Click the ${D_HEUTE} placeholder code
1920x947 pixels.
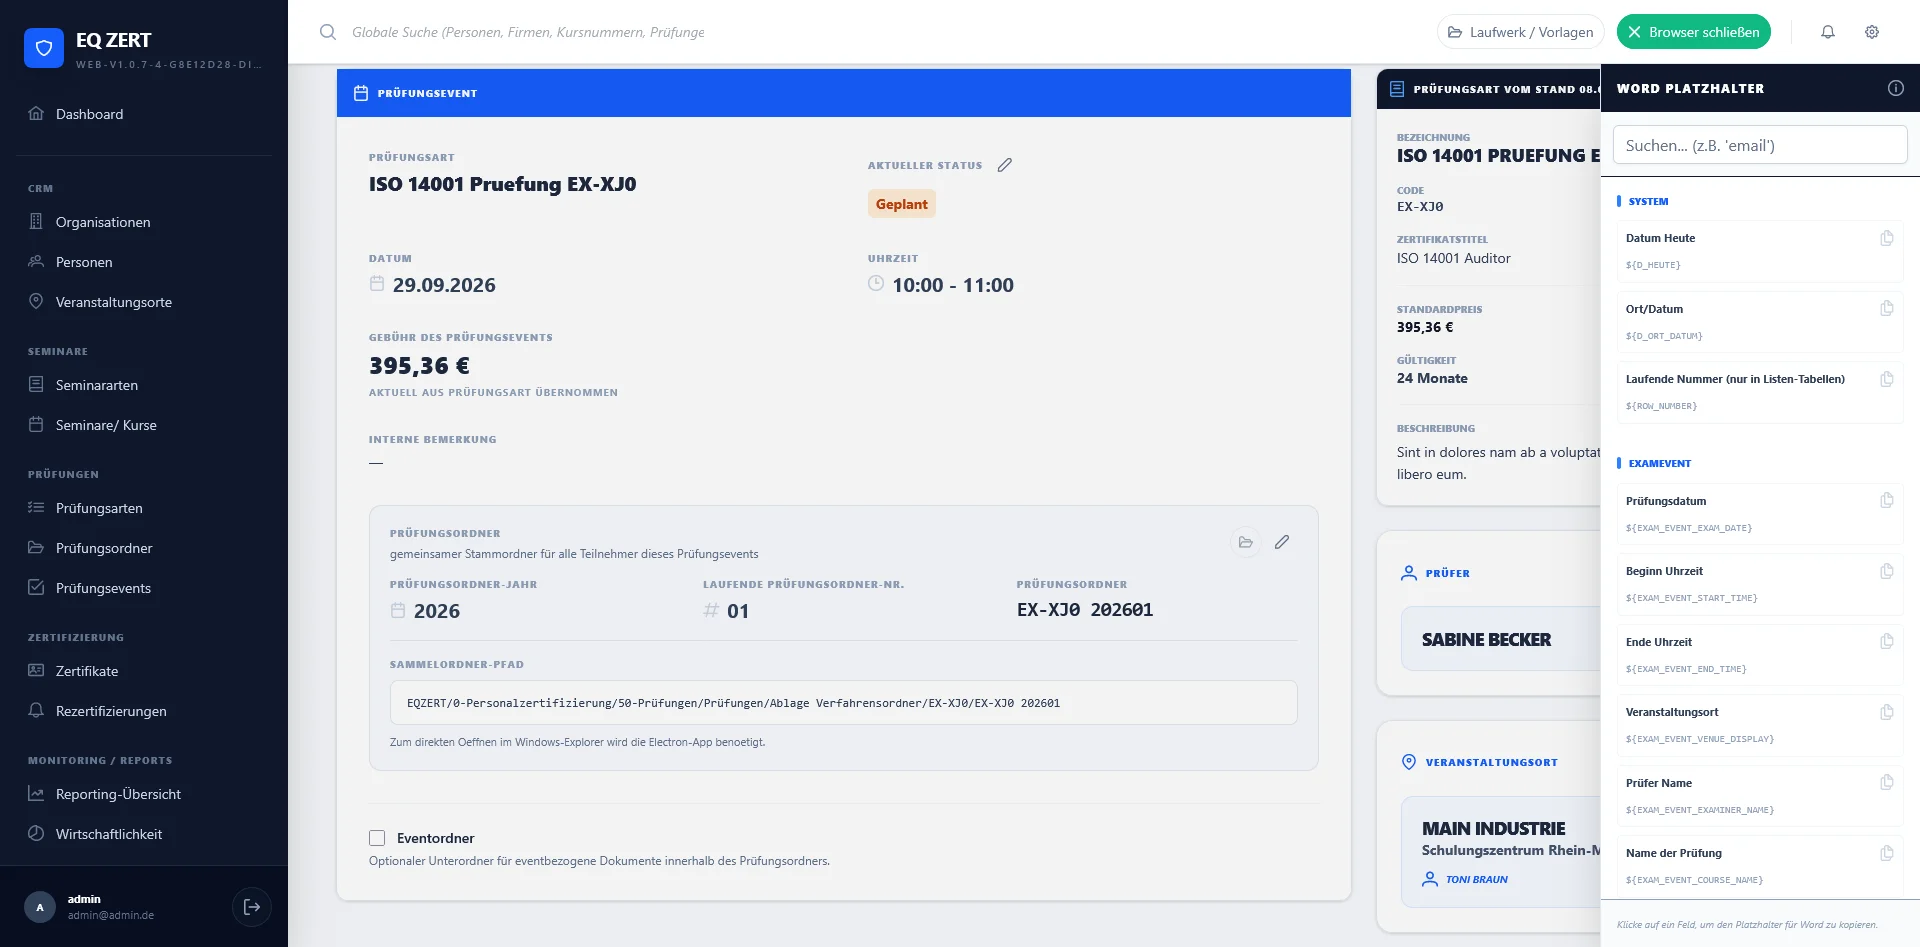click(x=1652, y=265)
